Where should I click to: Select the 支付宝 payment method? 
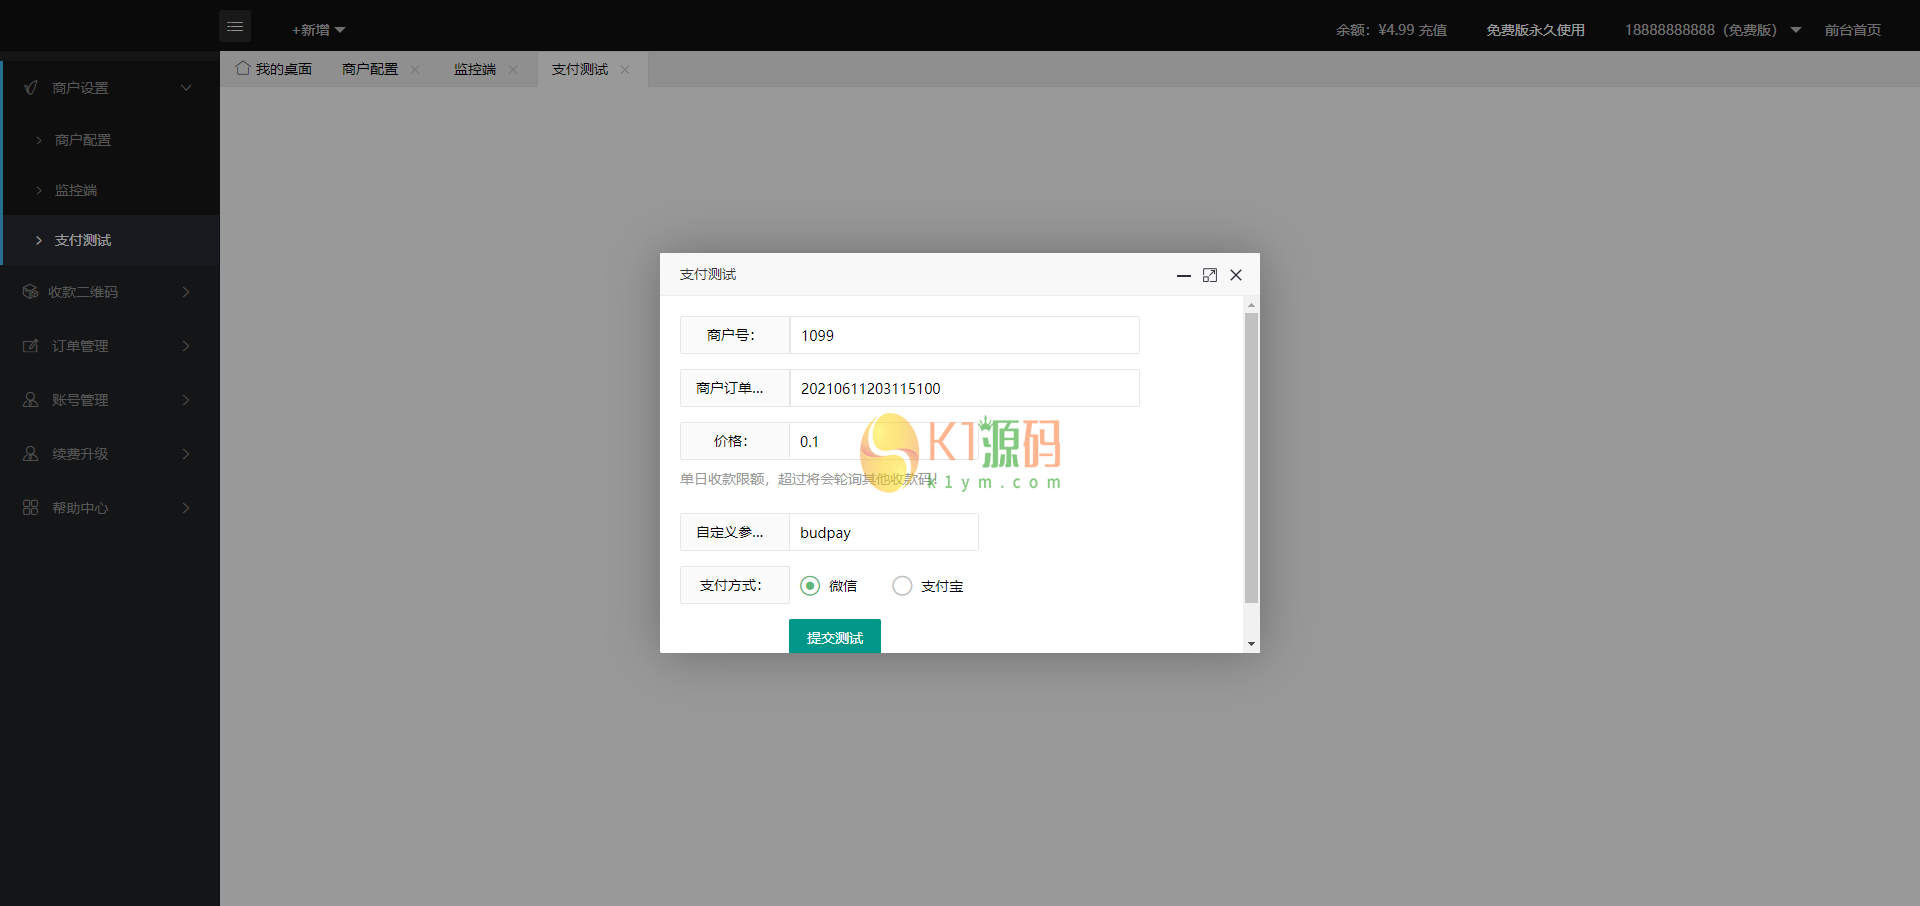click(903, 585)
